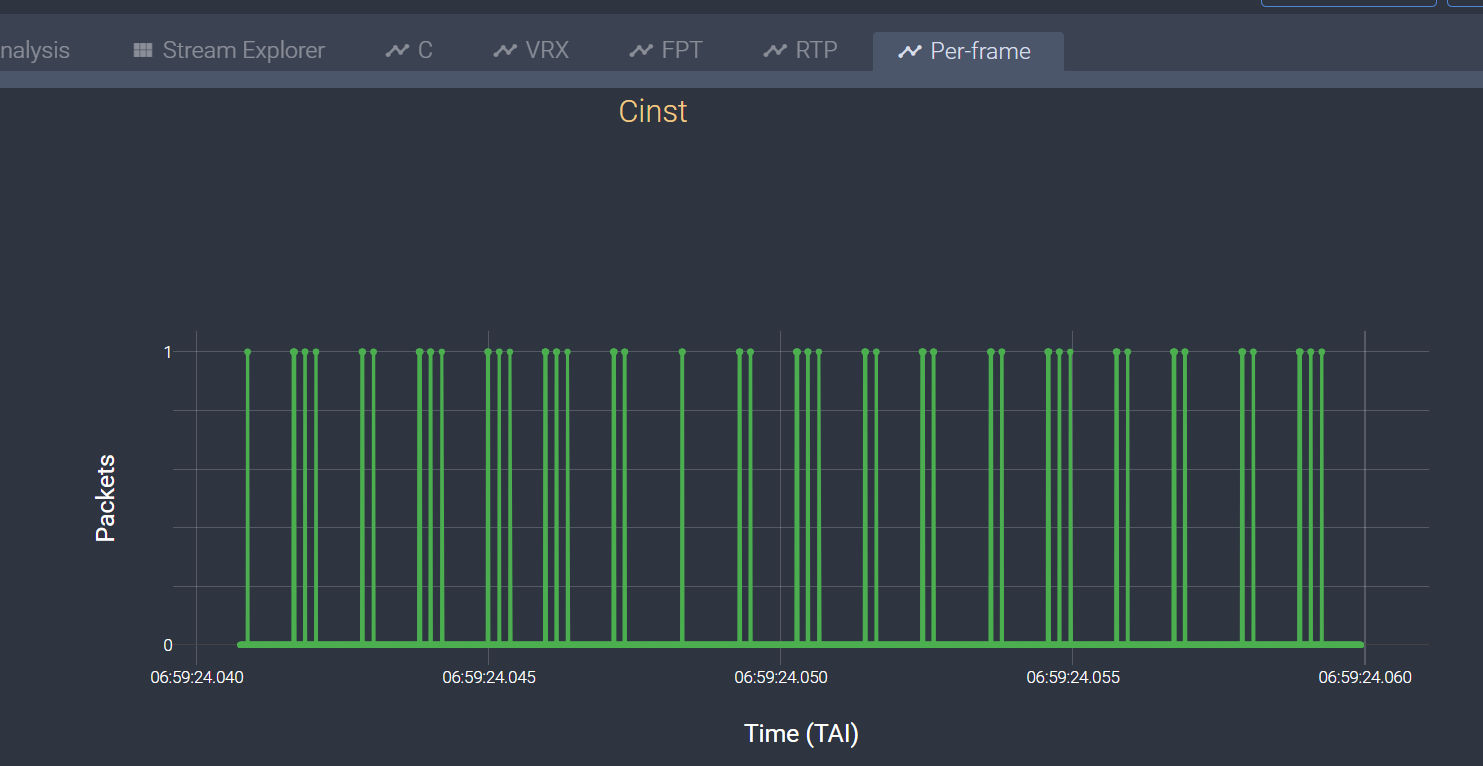Switch to the VRX tab
Image resolution: width=1483 pixels, height=766 pixels.
pos(531,50)
